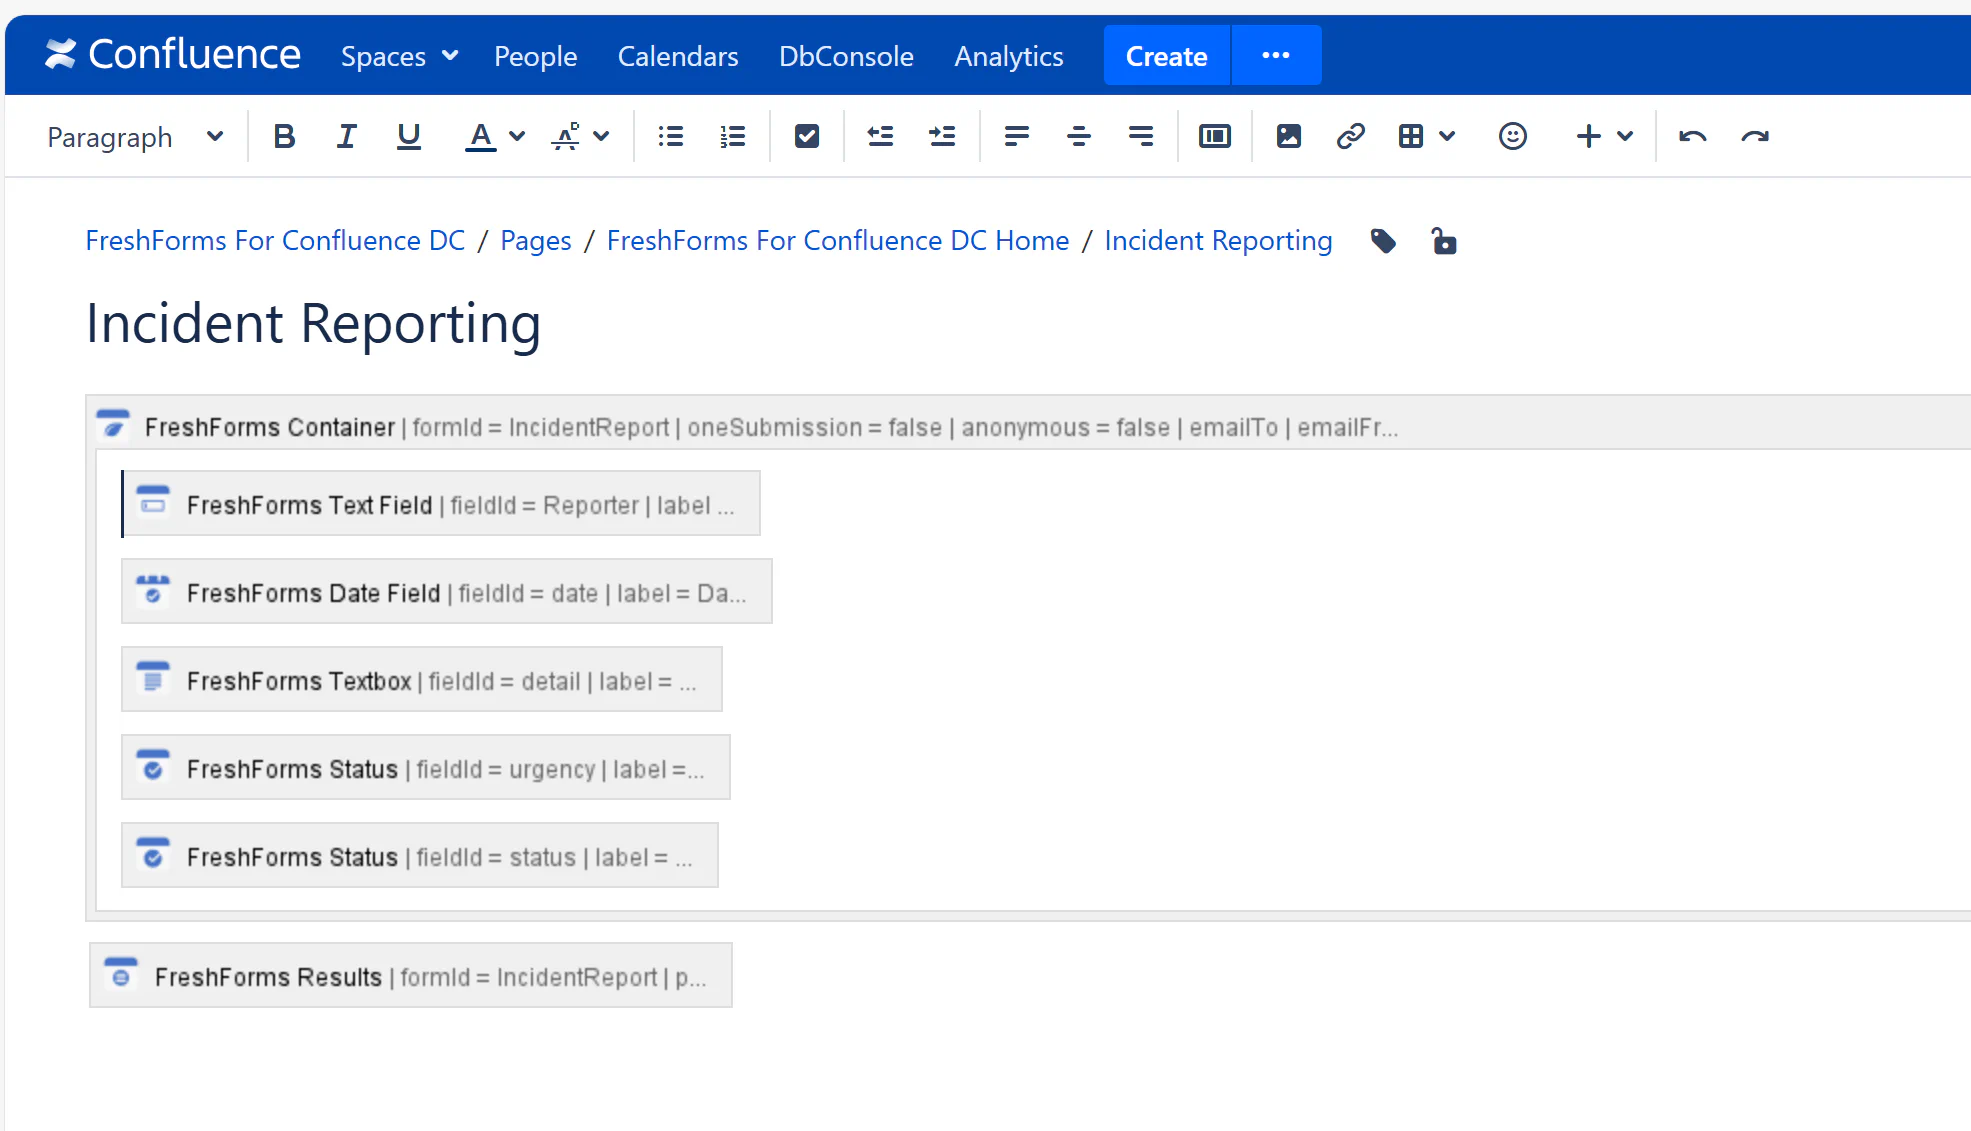Viewport: 1971px width, 1131px height.
Task: Click the Create button
Action: click(1166, 56)
